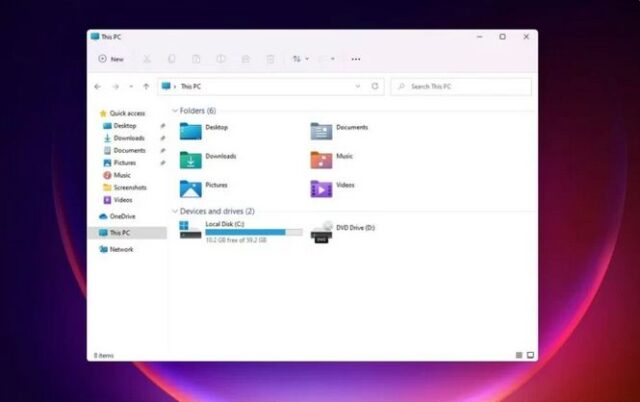The image size is (640, 402).
Task: Maximize the This PC window
Action: pos(502,37)
